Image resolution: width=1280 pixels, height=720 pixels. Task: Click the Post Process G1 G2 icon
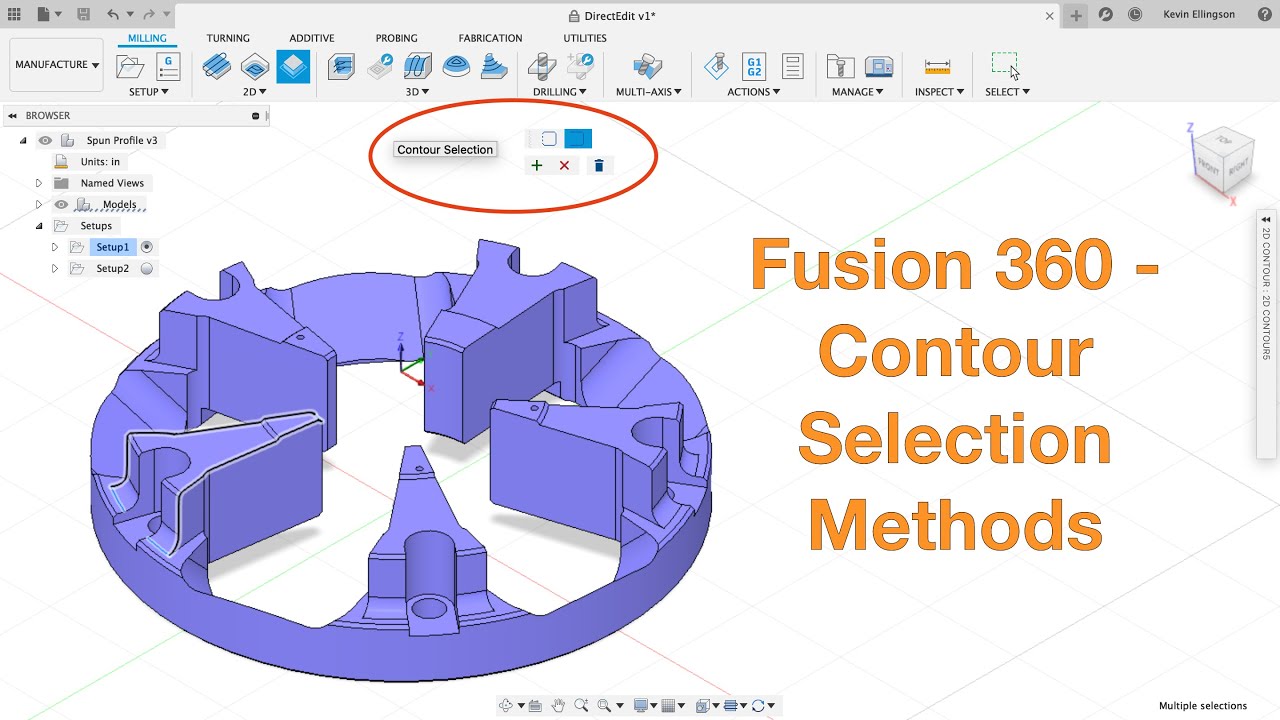click(x=754, y=67)
